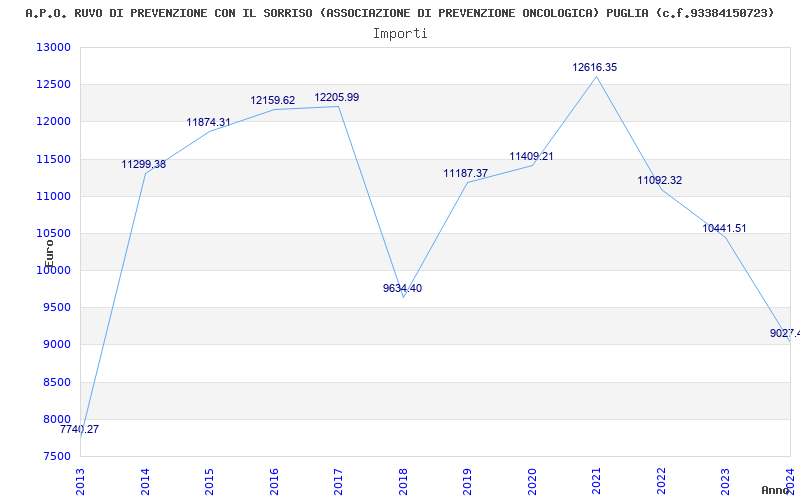Click x-axis year label 2021

(596, 481)
